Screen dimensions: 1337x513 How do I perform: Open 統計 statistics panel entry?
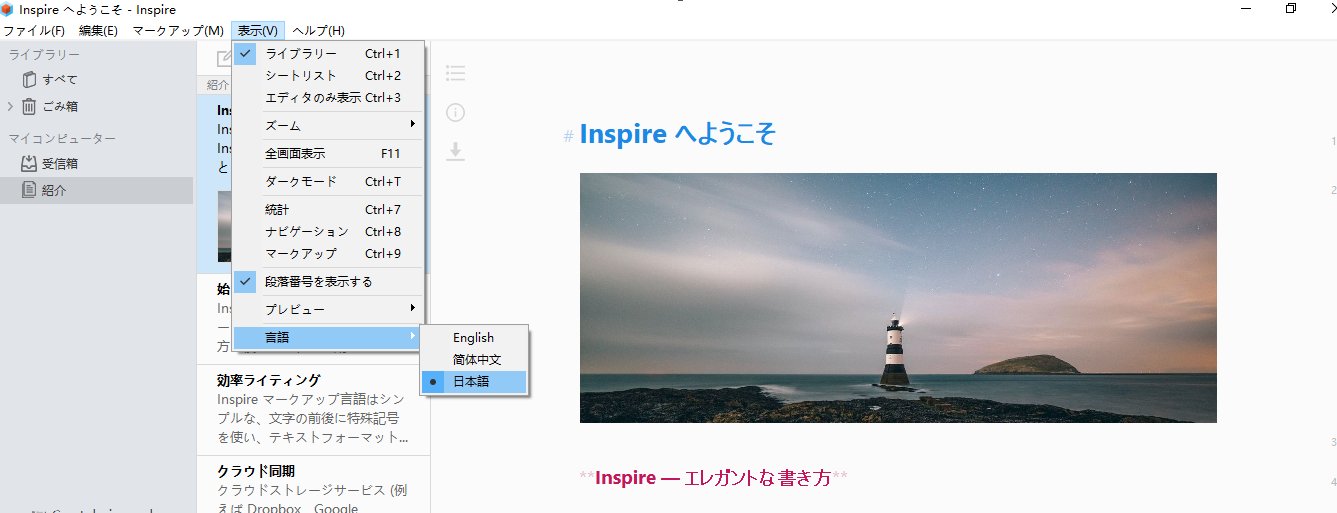point(328,210)
